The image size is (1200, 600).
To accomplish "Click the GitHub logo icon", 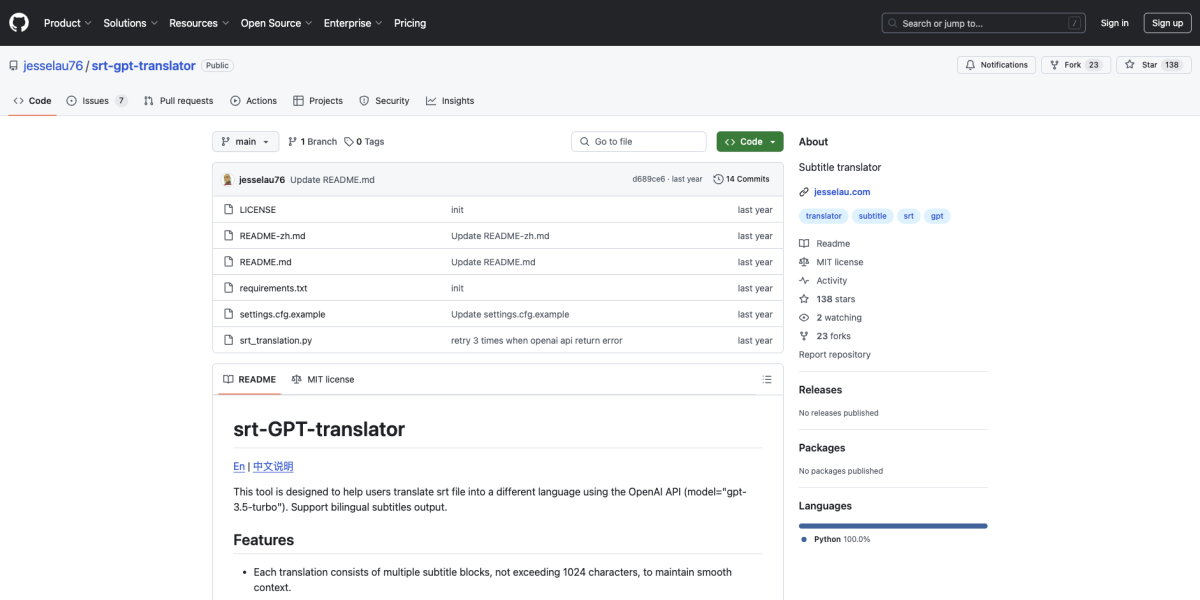I will [20, 22].
